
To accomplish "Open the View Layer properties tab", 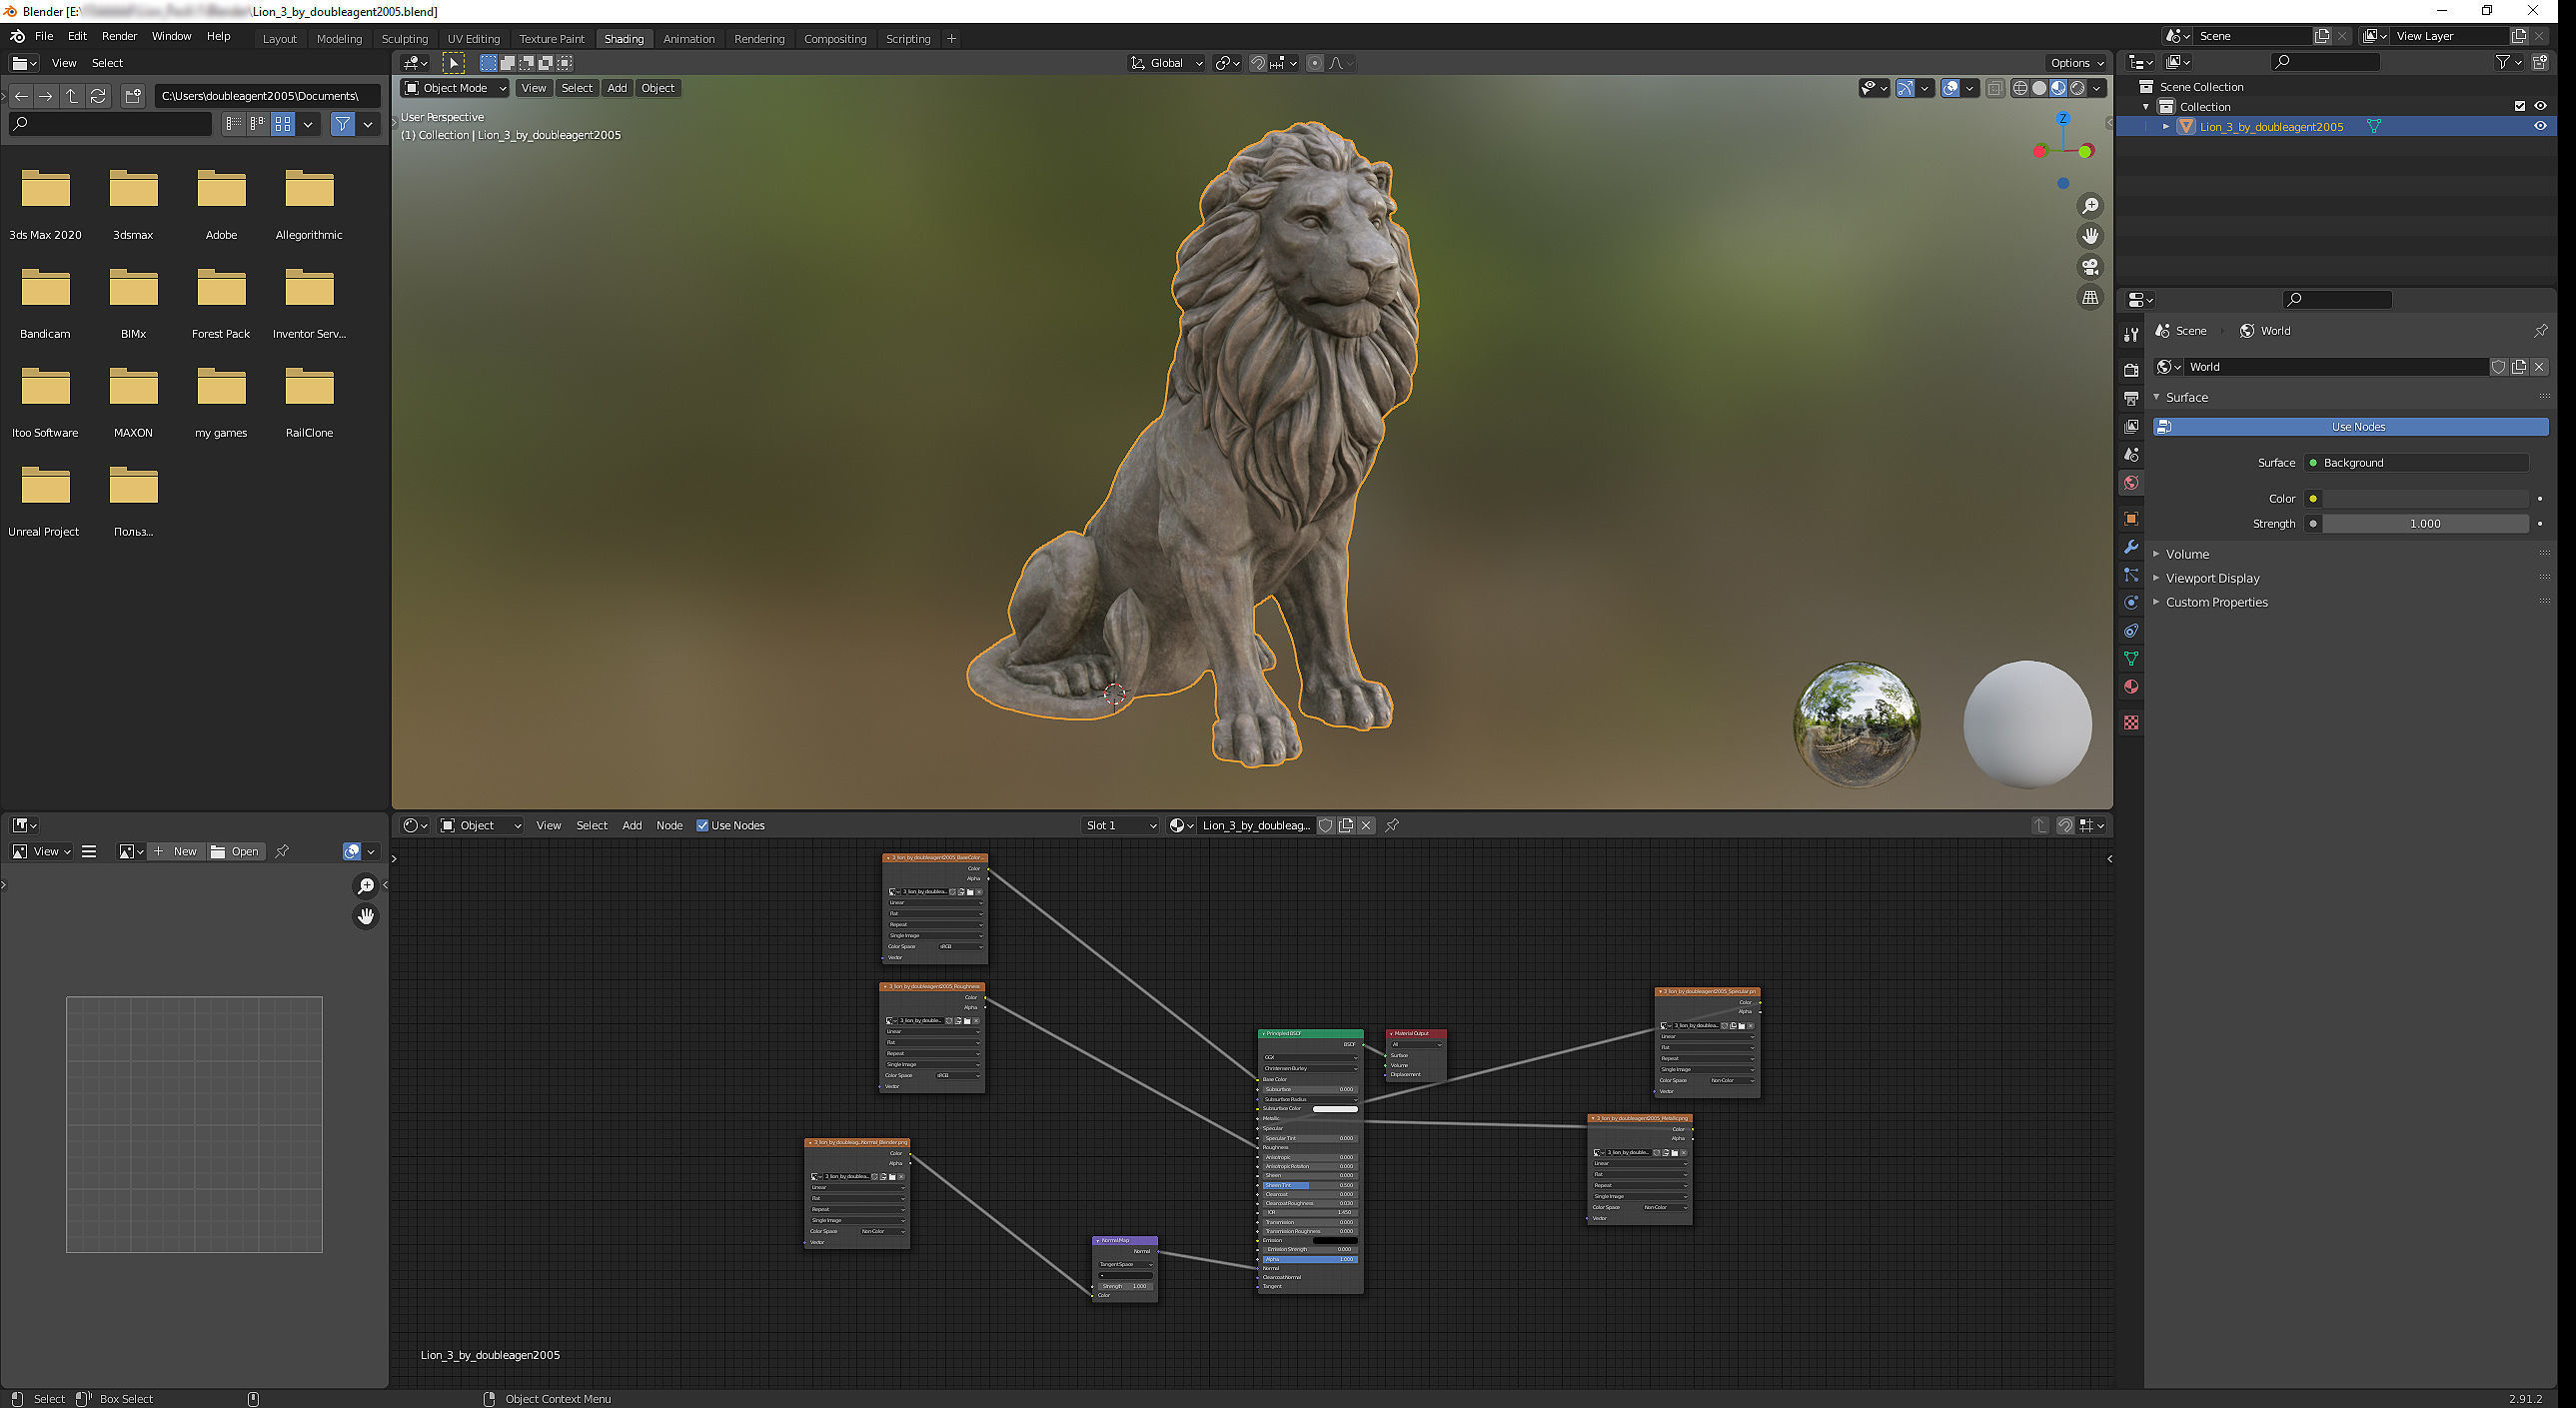I will [x=2131, y=426].
